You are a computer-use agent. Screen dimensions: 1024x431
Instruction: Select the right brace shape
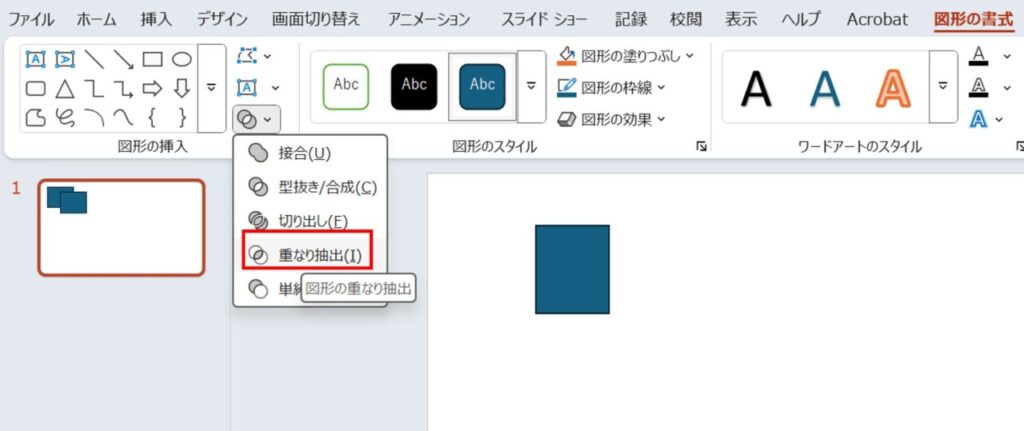(x=182, y=118)
